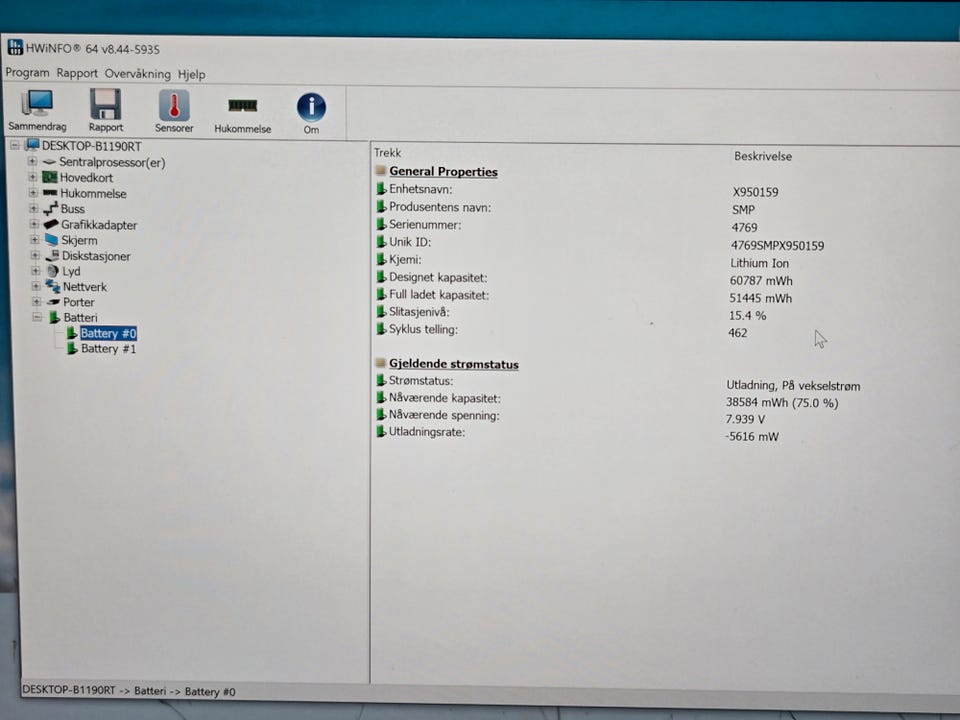The height and width of the screenshot is (720, 960).
Task: Expand the Buss node
Action: [x=34, y=208]
